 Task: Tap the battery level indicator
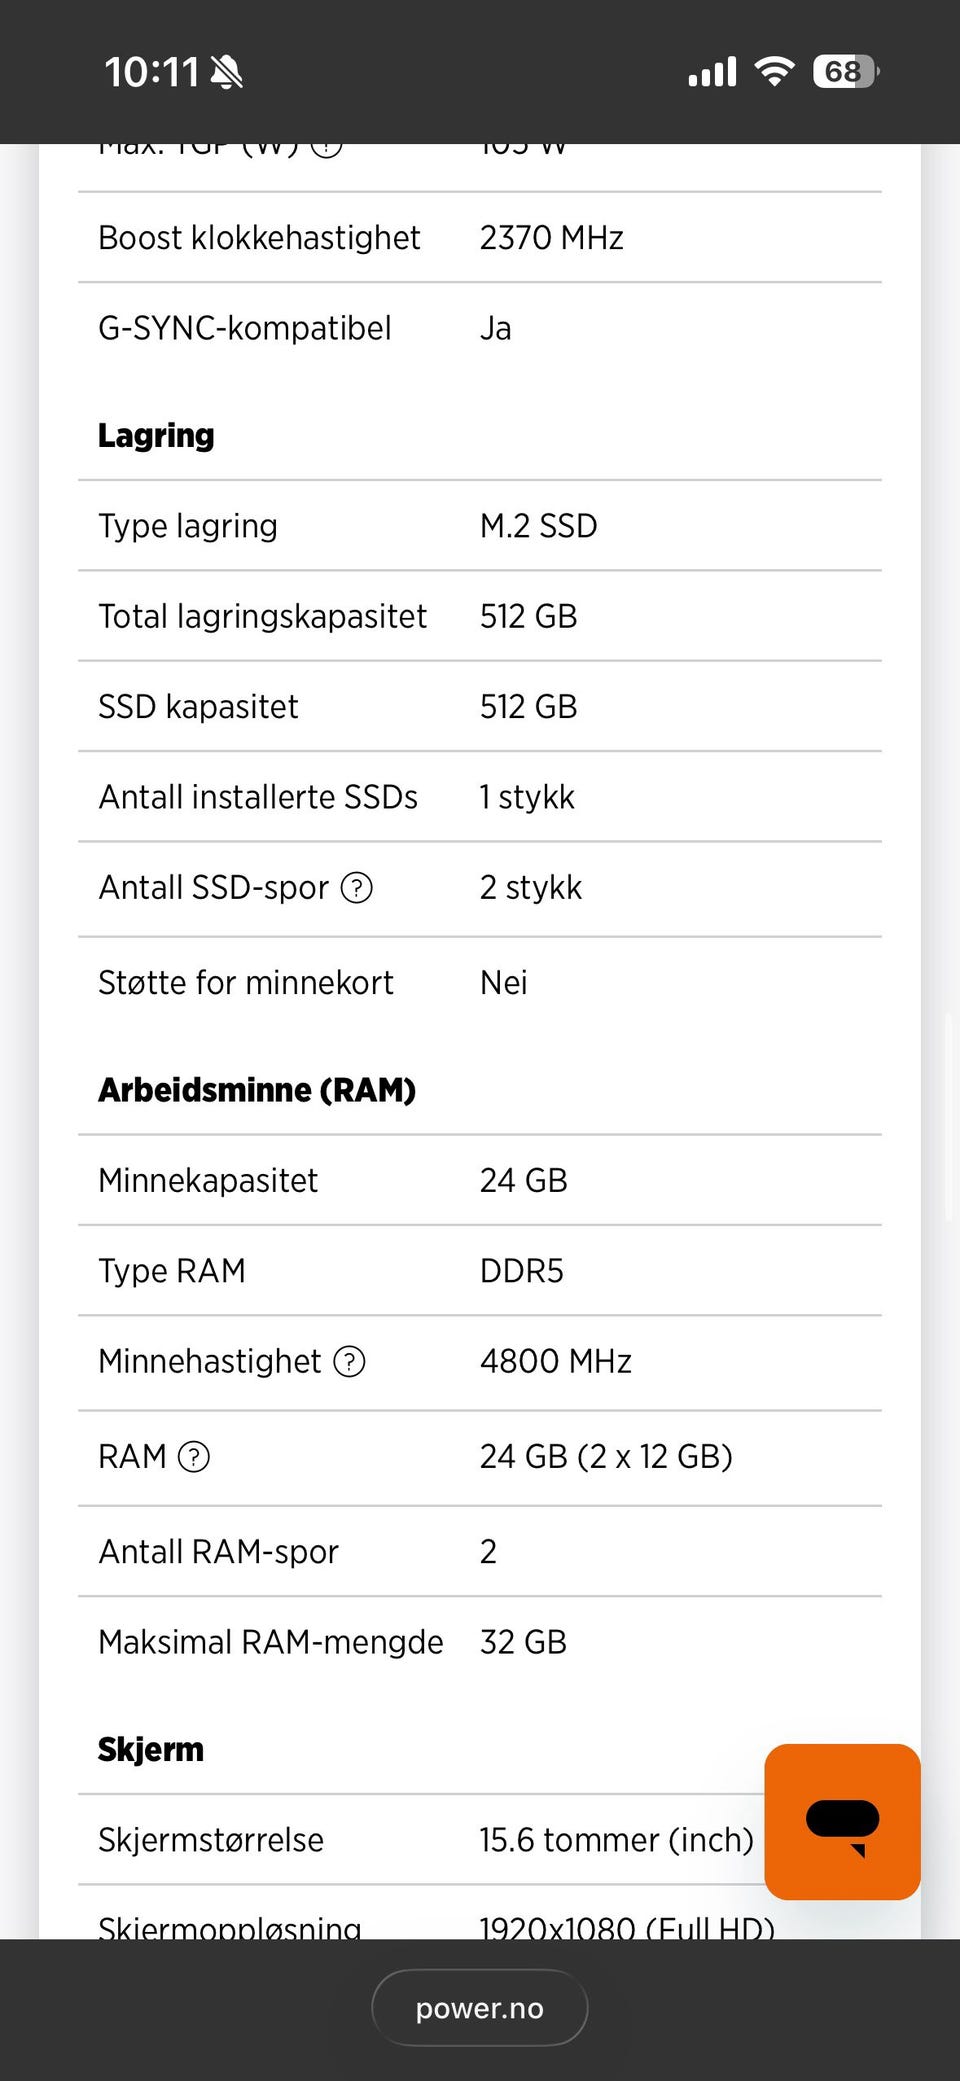(x=845, y=72)
